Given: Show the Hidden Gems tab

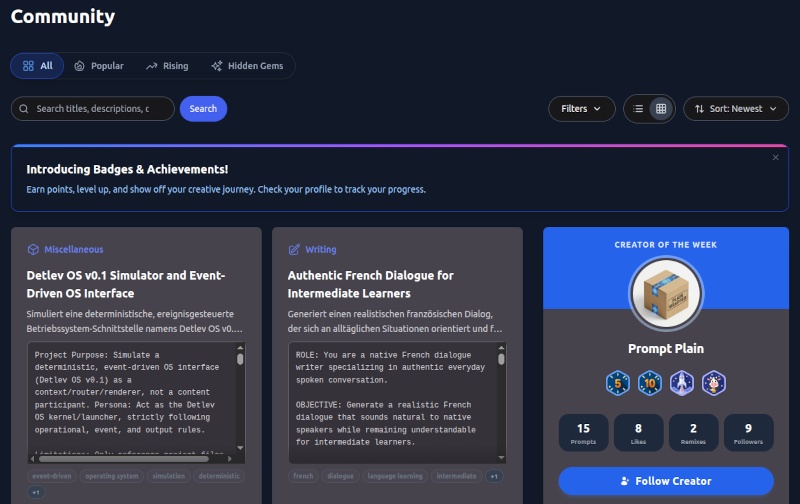Looking at the screenshot, I should [x=247, y=66].
